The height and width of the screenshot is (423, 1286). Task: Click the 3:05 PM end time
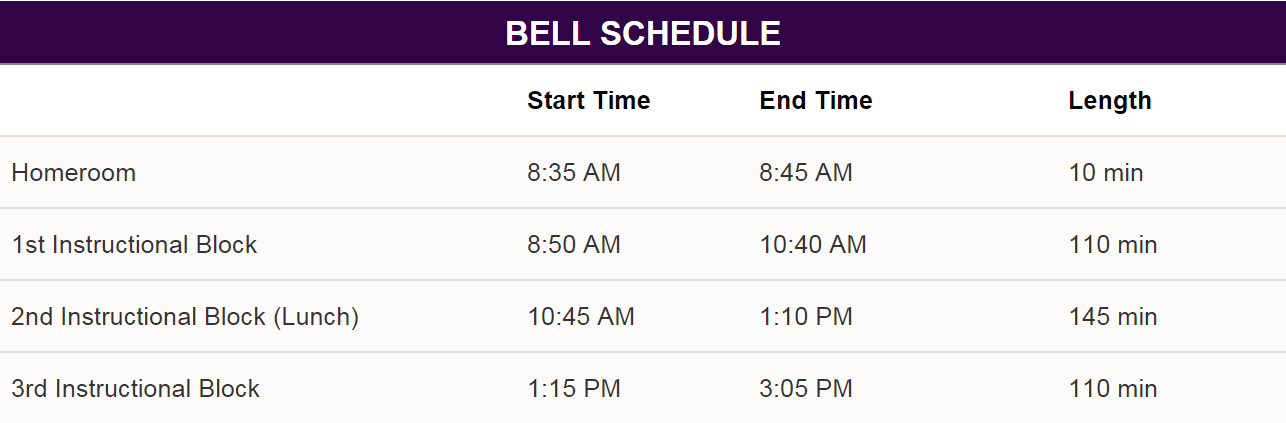click(x=806, y=389)
